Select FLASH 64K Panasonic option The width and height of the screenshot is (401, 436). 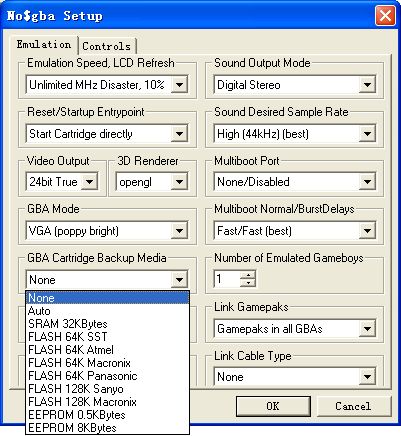[x=107, y=376]
